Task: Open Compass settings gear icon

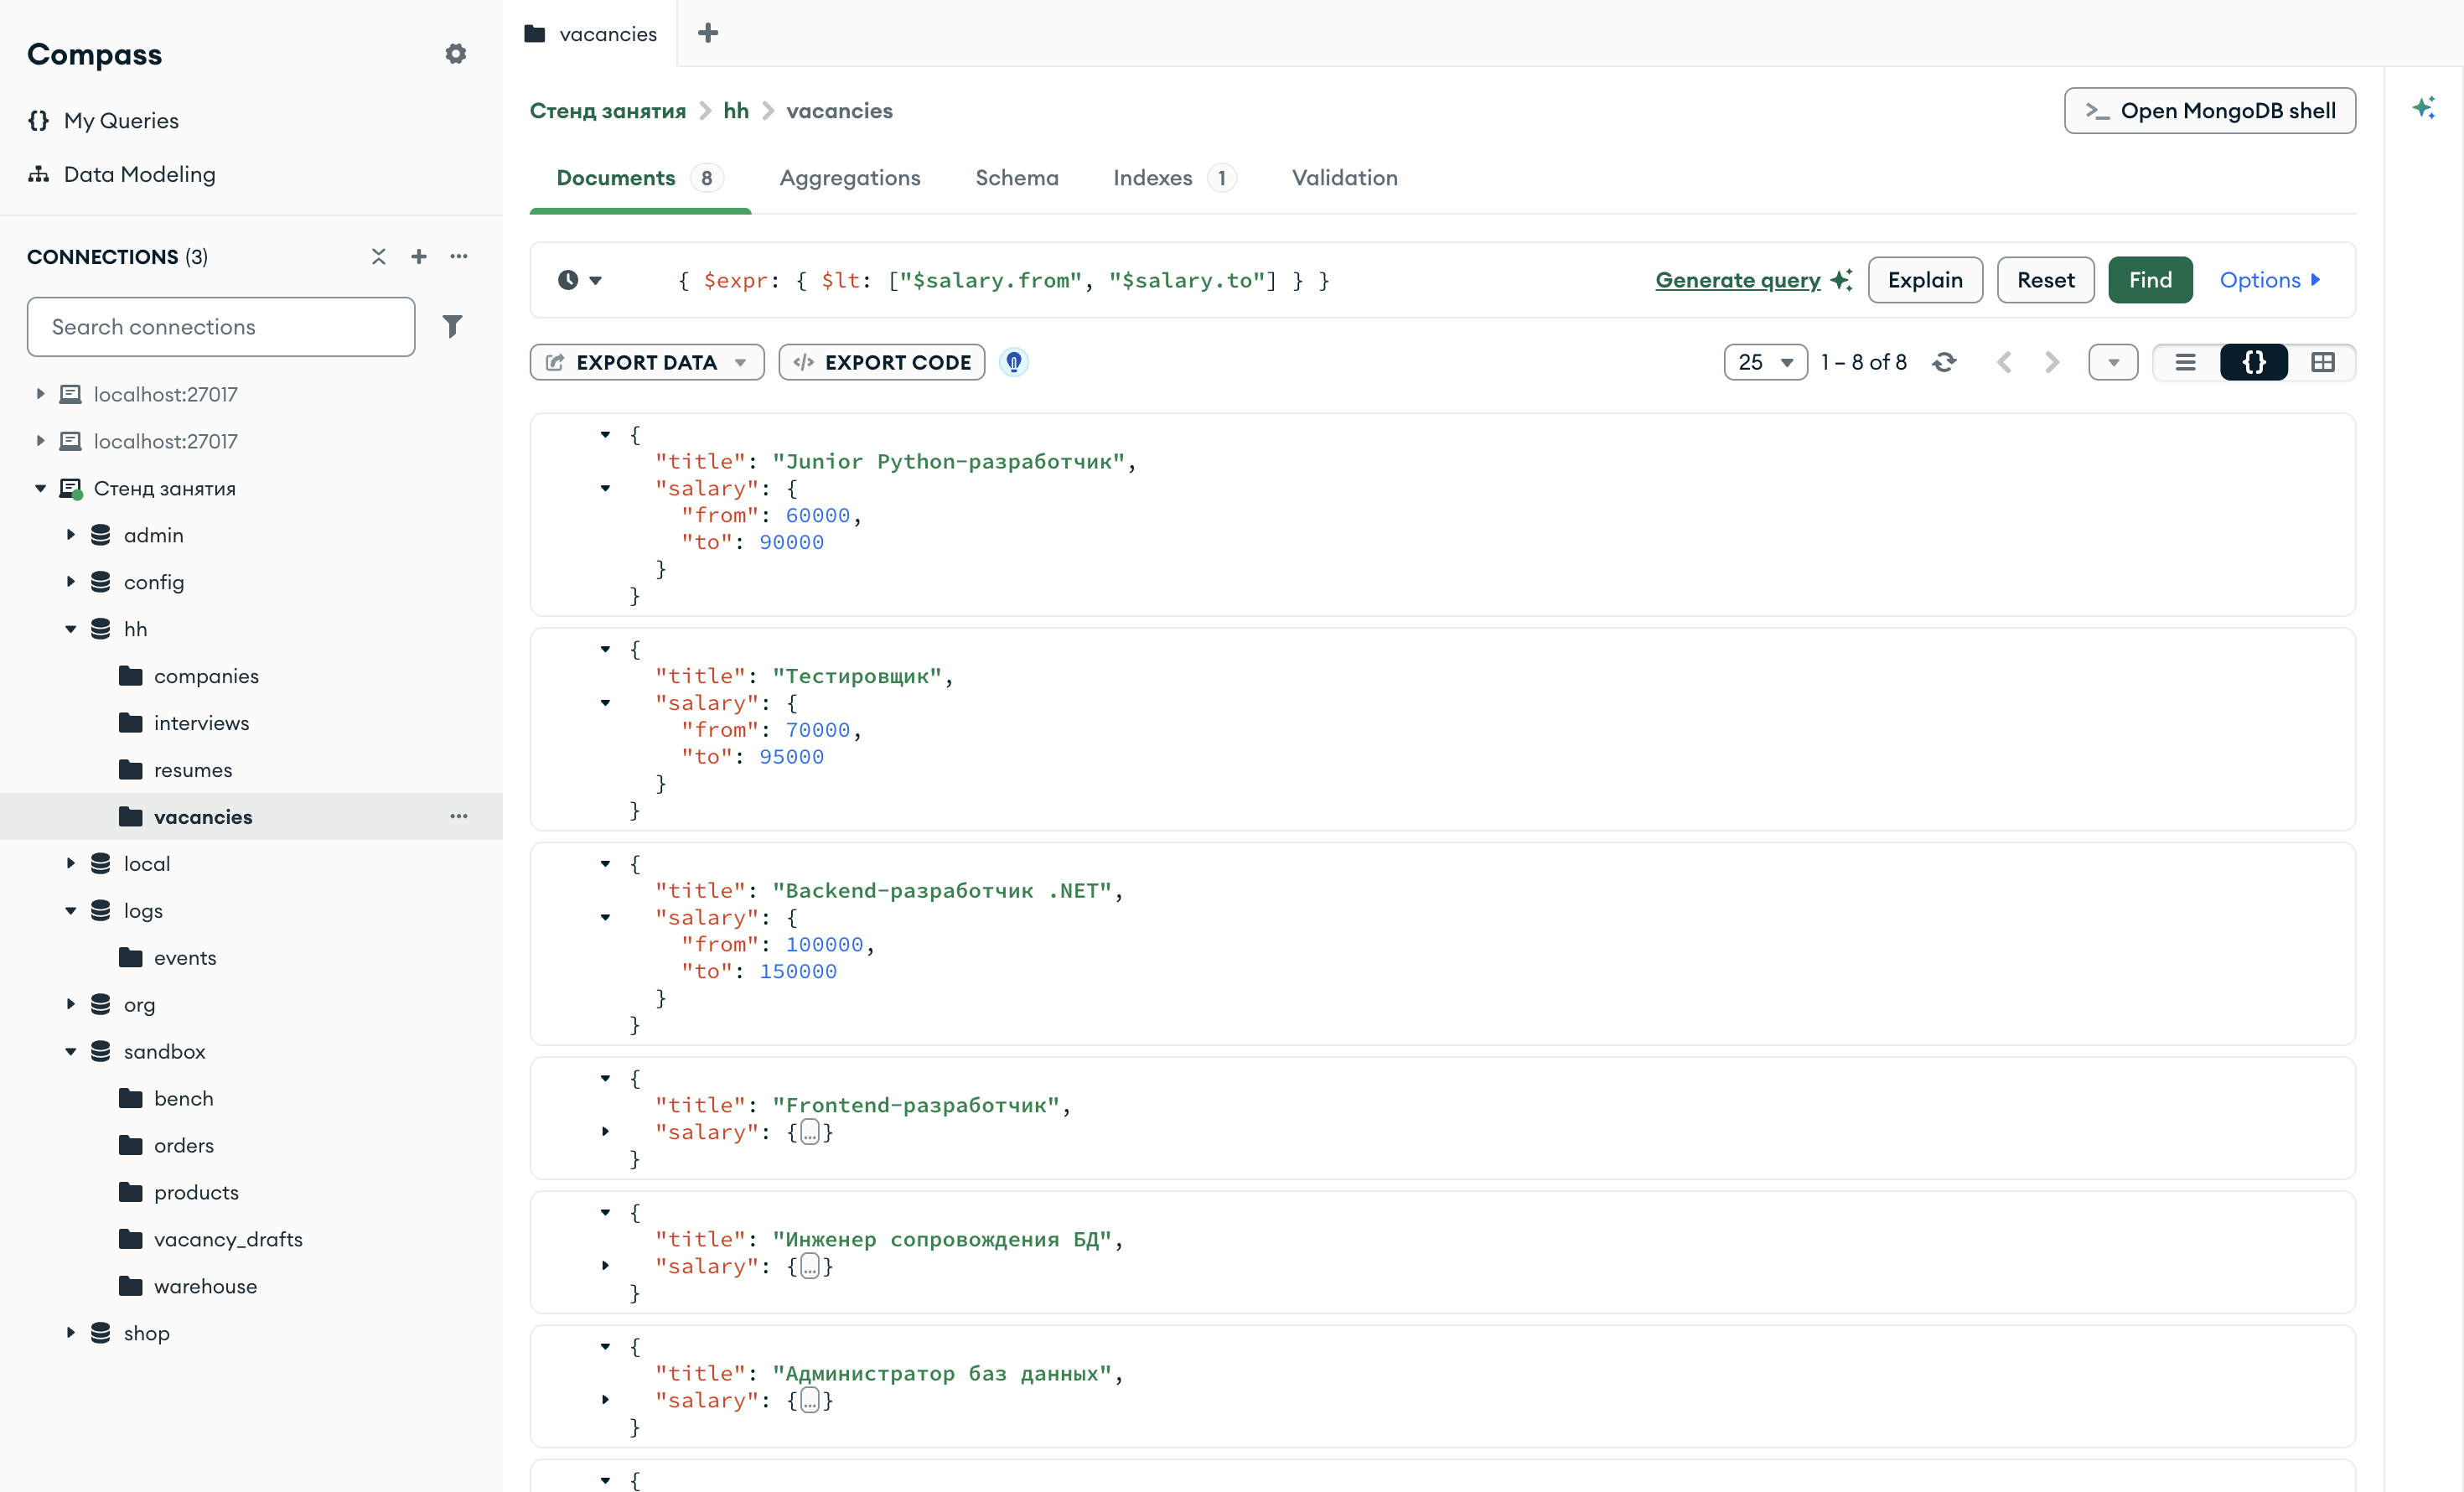Action: [455, 54]
